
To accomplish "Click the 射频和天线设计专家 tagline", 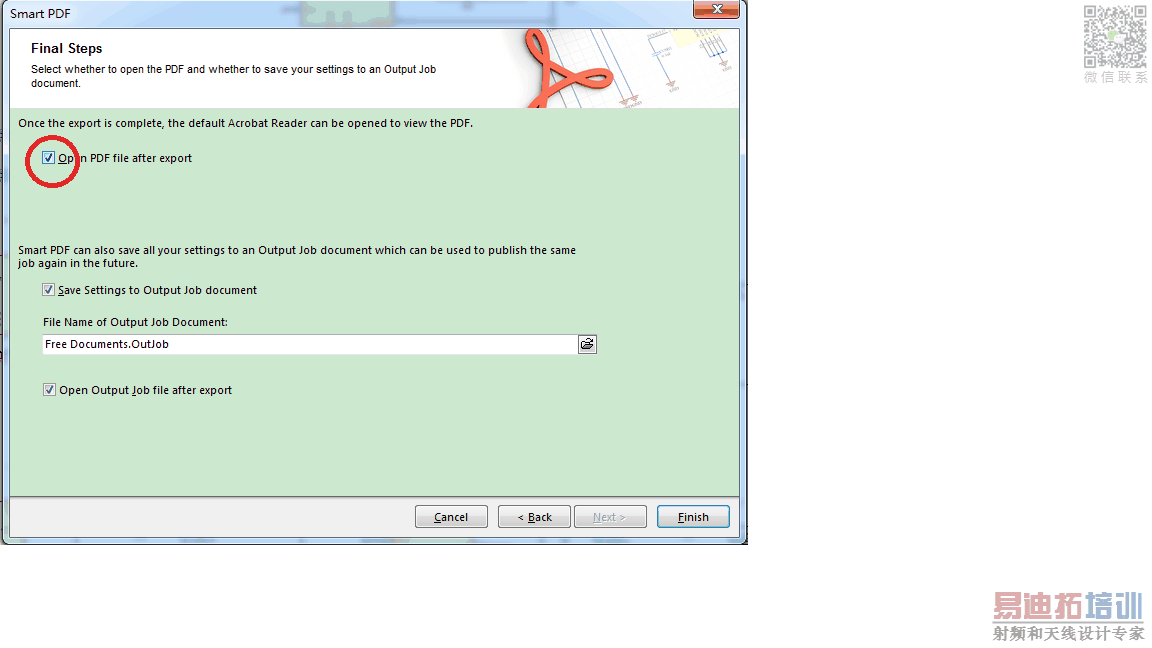I will (x=1068, y=633).
